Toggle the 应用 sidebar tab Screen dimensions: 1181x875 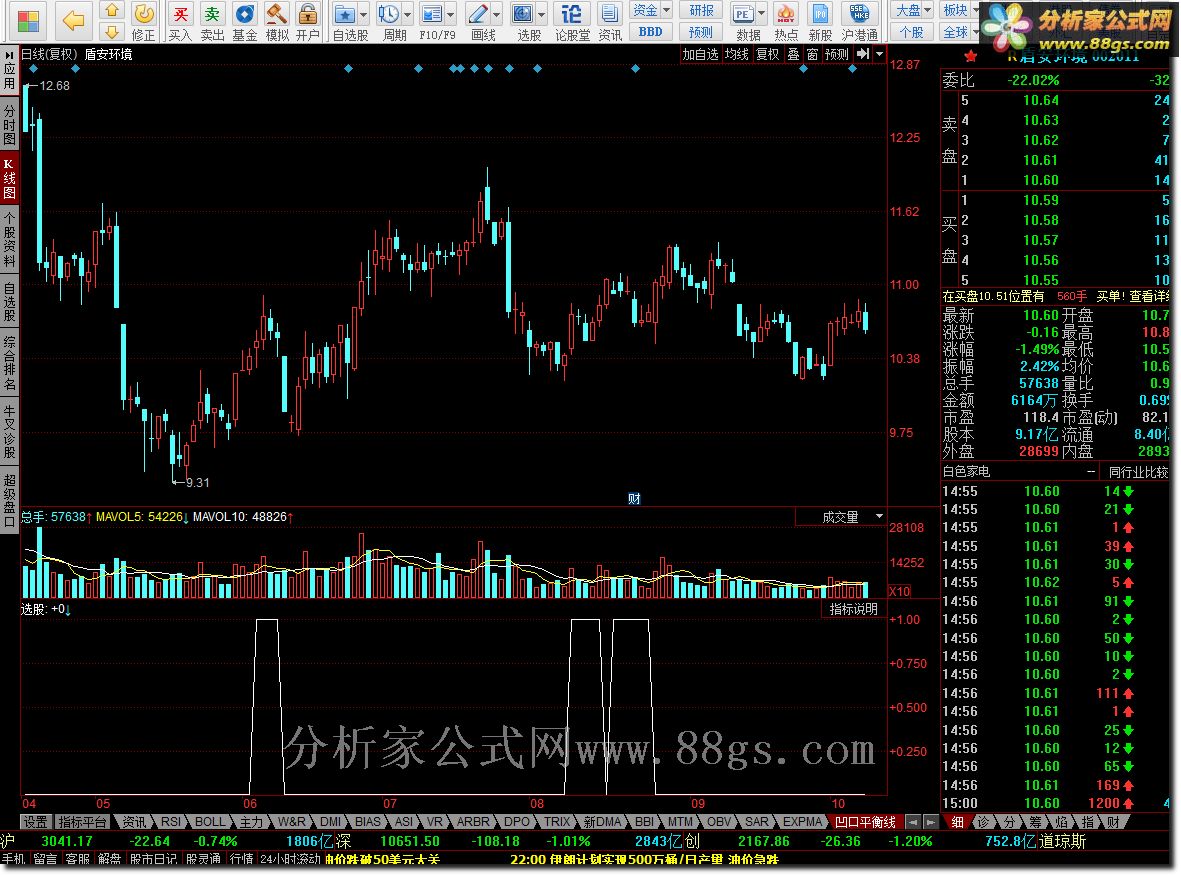point(9,72)
